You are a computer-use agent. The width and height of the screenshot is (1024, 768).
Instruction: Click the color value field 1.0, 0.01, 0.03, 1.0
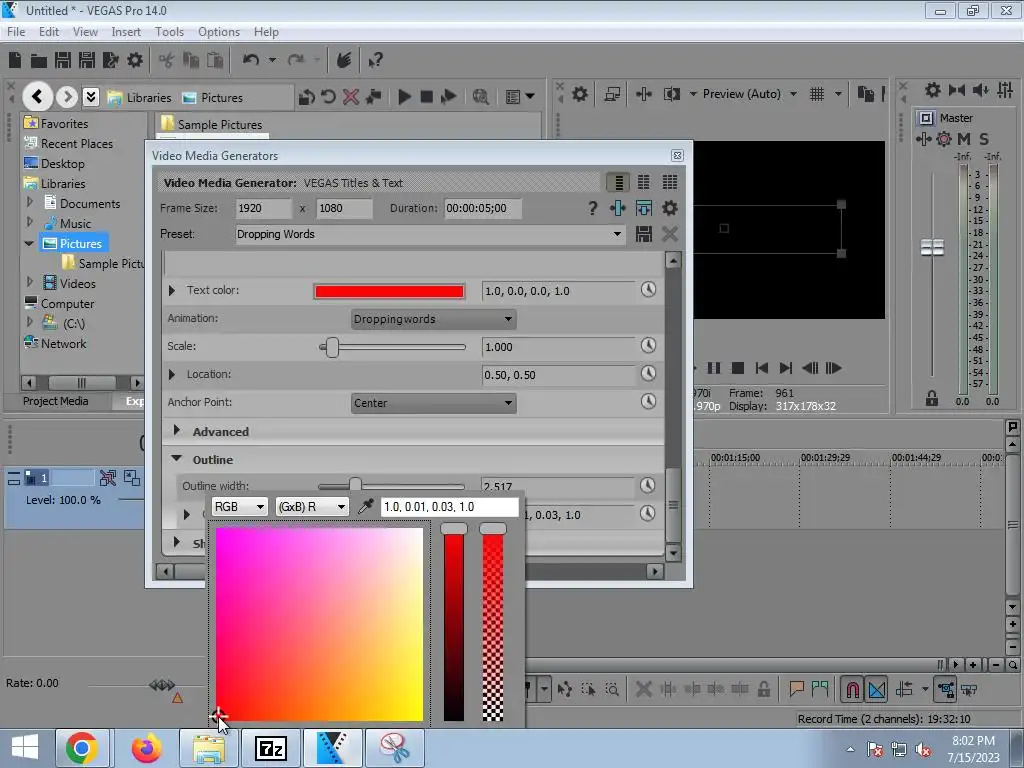(449, 507)
